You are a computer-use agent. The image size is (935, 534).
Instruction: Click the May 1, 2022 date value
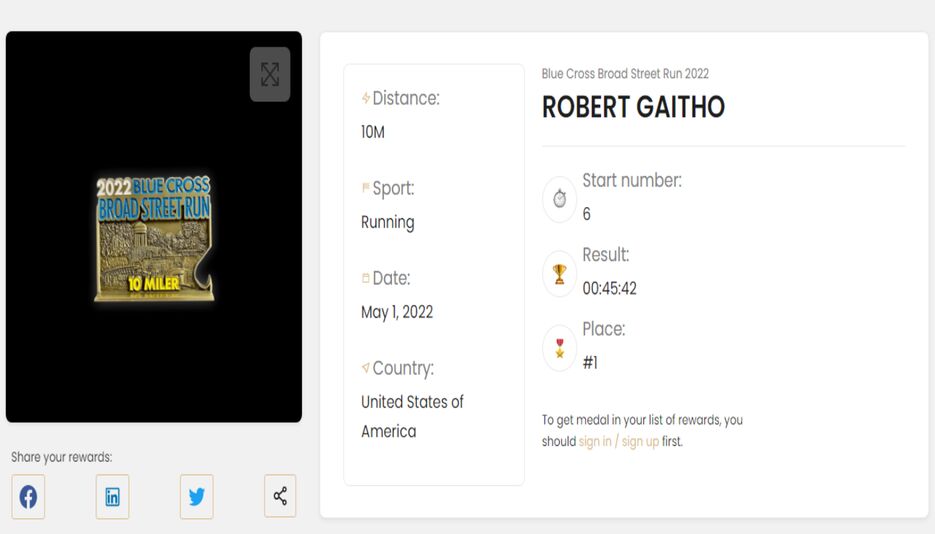click(397, 312)
